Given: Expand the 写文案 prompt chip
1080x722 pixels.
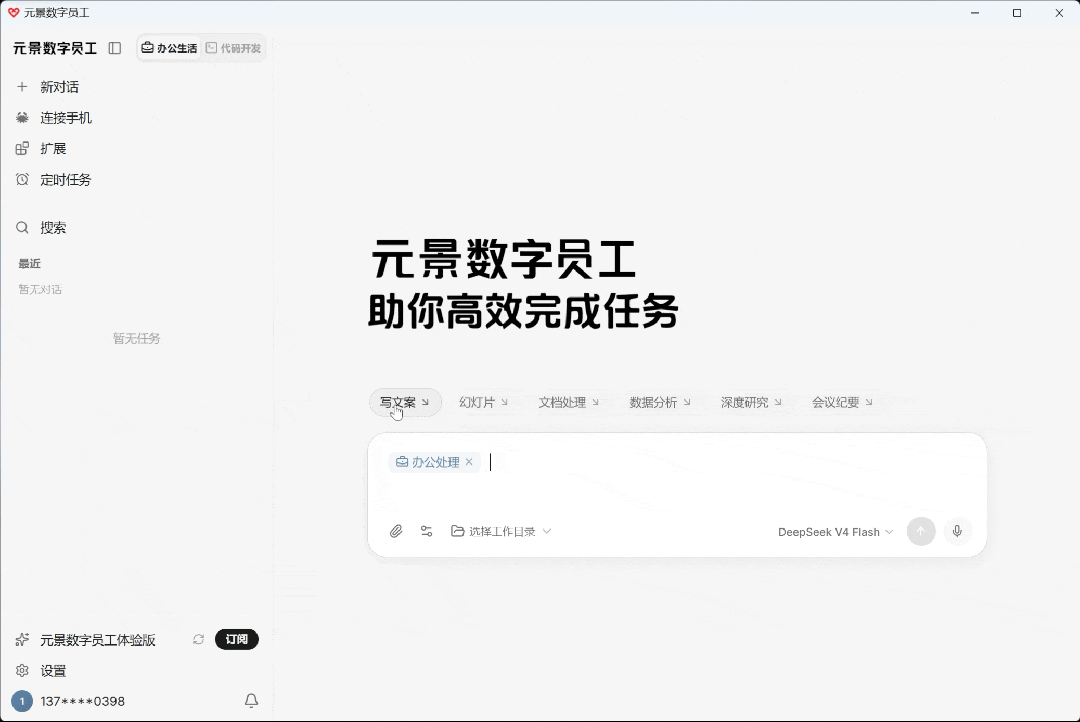Looking at the screenshot, I should click(405, 402).
